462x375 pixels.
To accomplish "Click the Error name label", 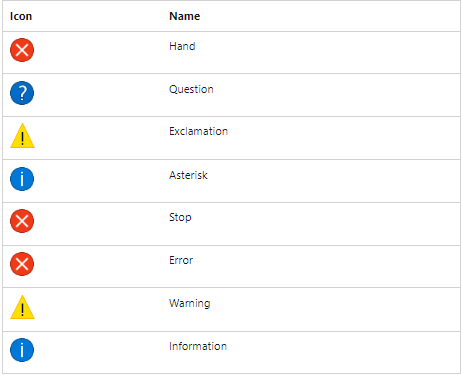I will point(181,260).
